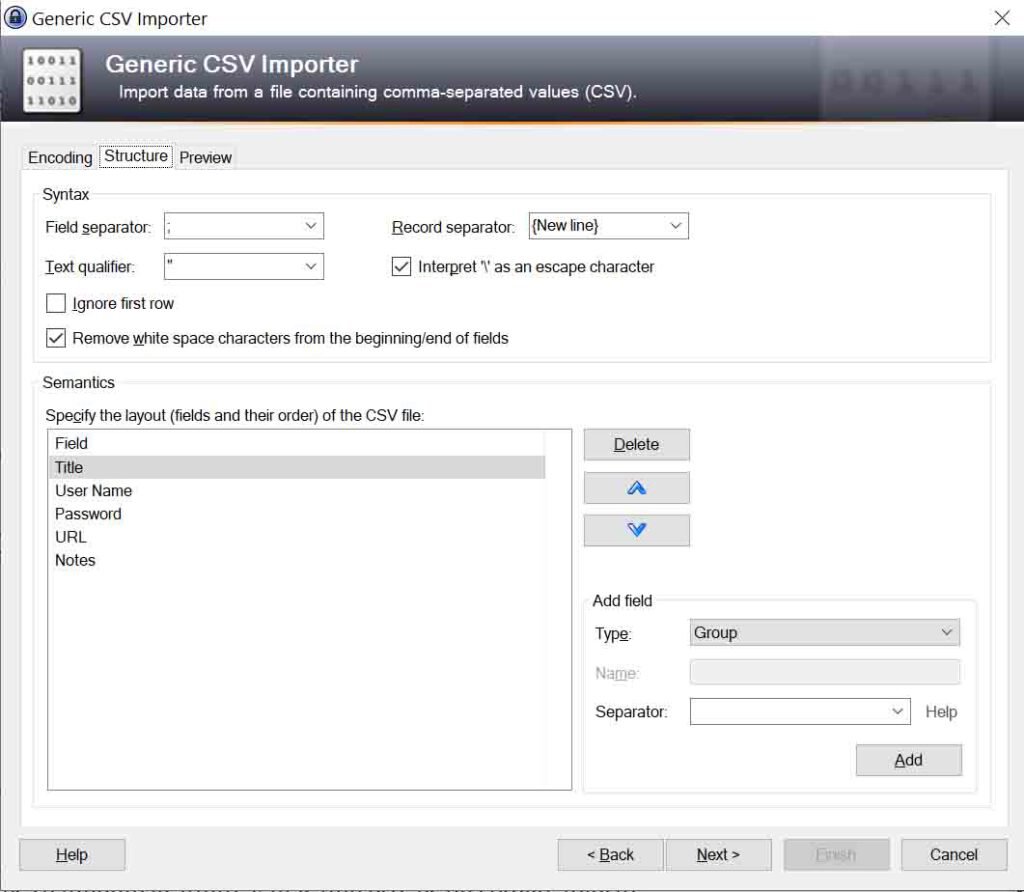The width and height of the screenshot is (1024, 892).
Task: Uncheck Remove white space characters option
Action: [56, 338]
